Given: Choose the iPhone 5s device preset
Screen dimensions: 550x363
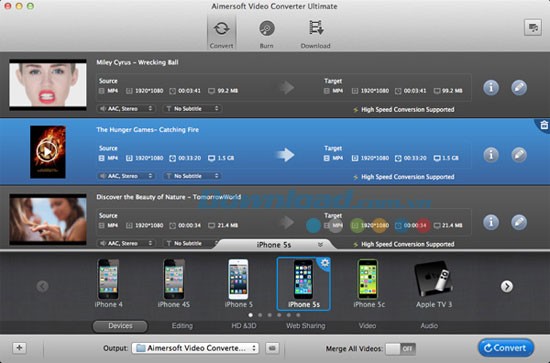Looking at the screenshot, I should (x=303, y=284).
